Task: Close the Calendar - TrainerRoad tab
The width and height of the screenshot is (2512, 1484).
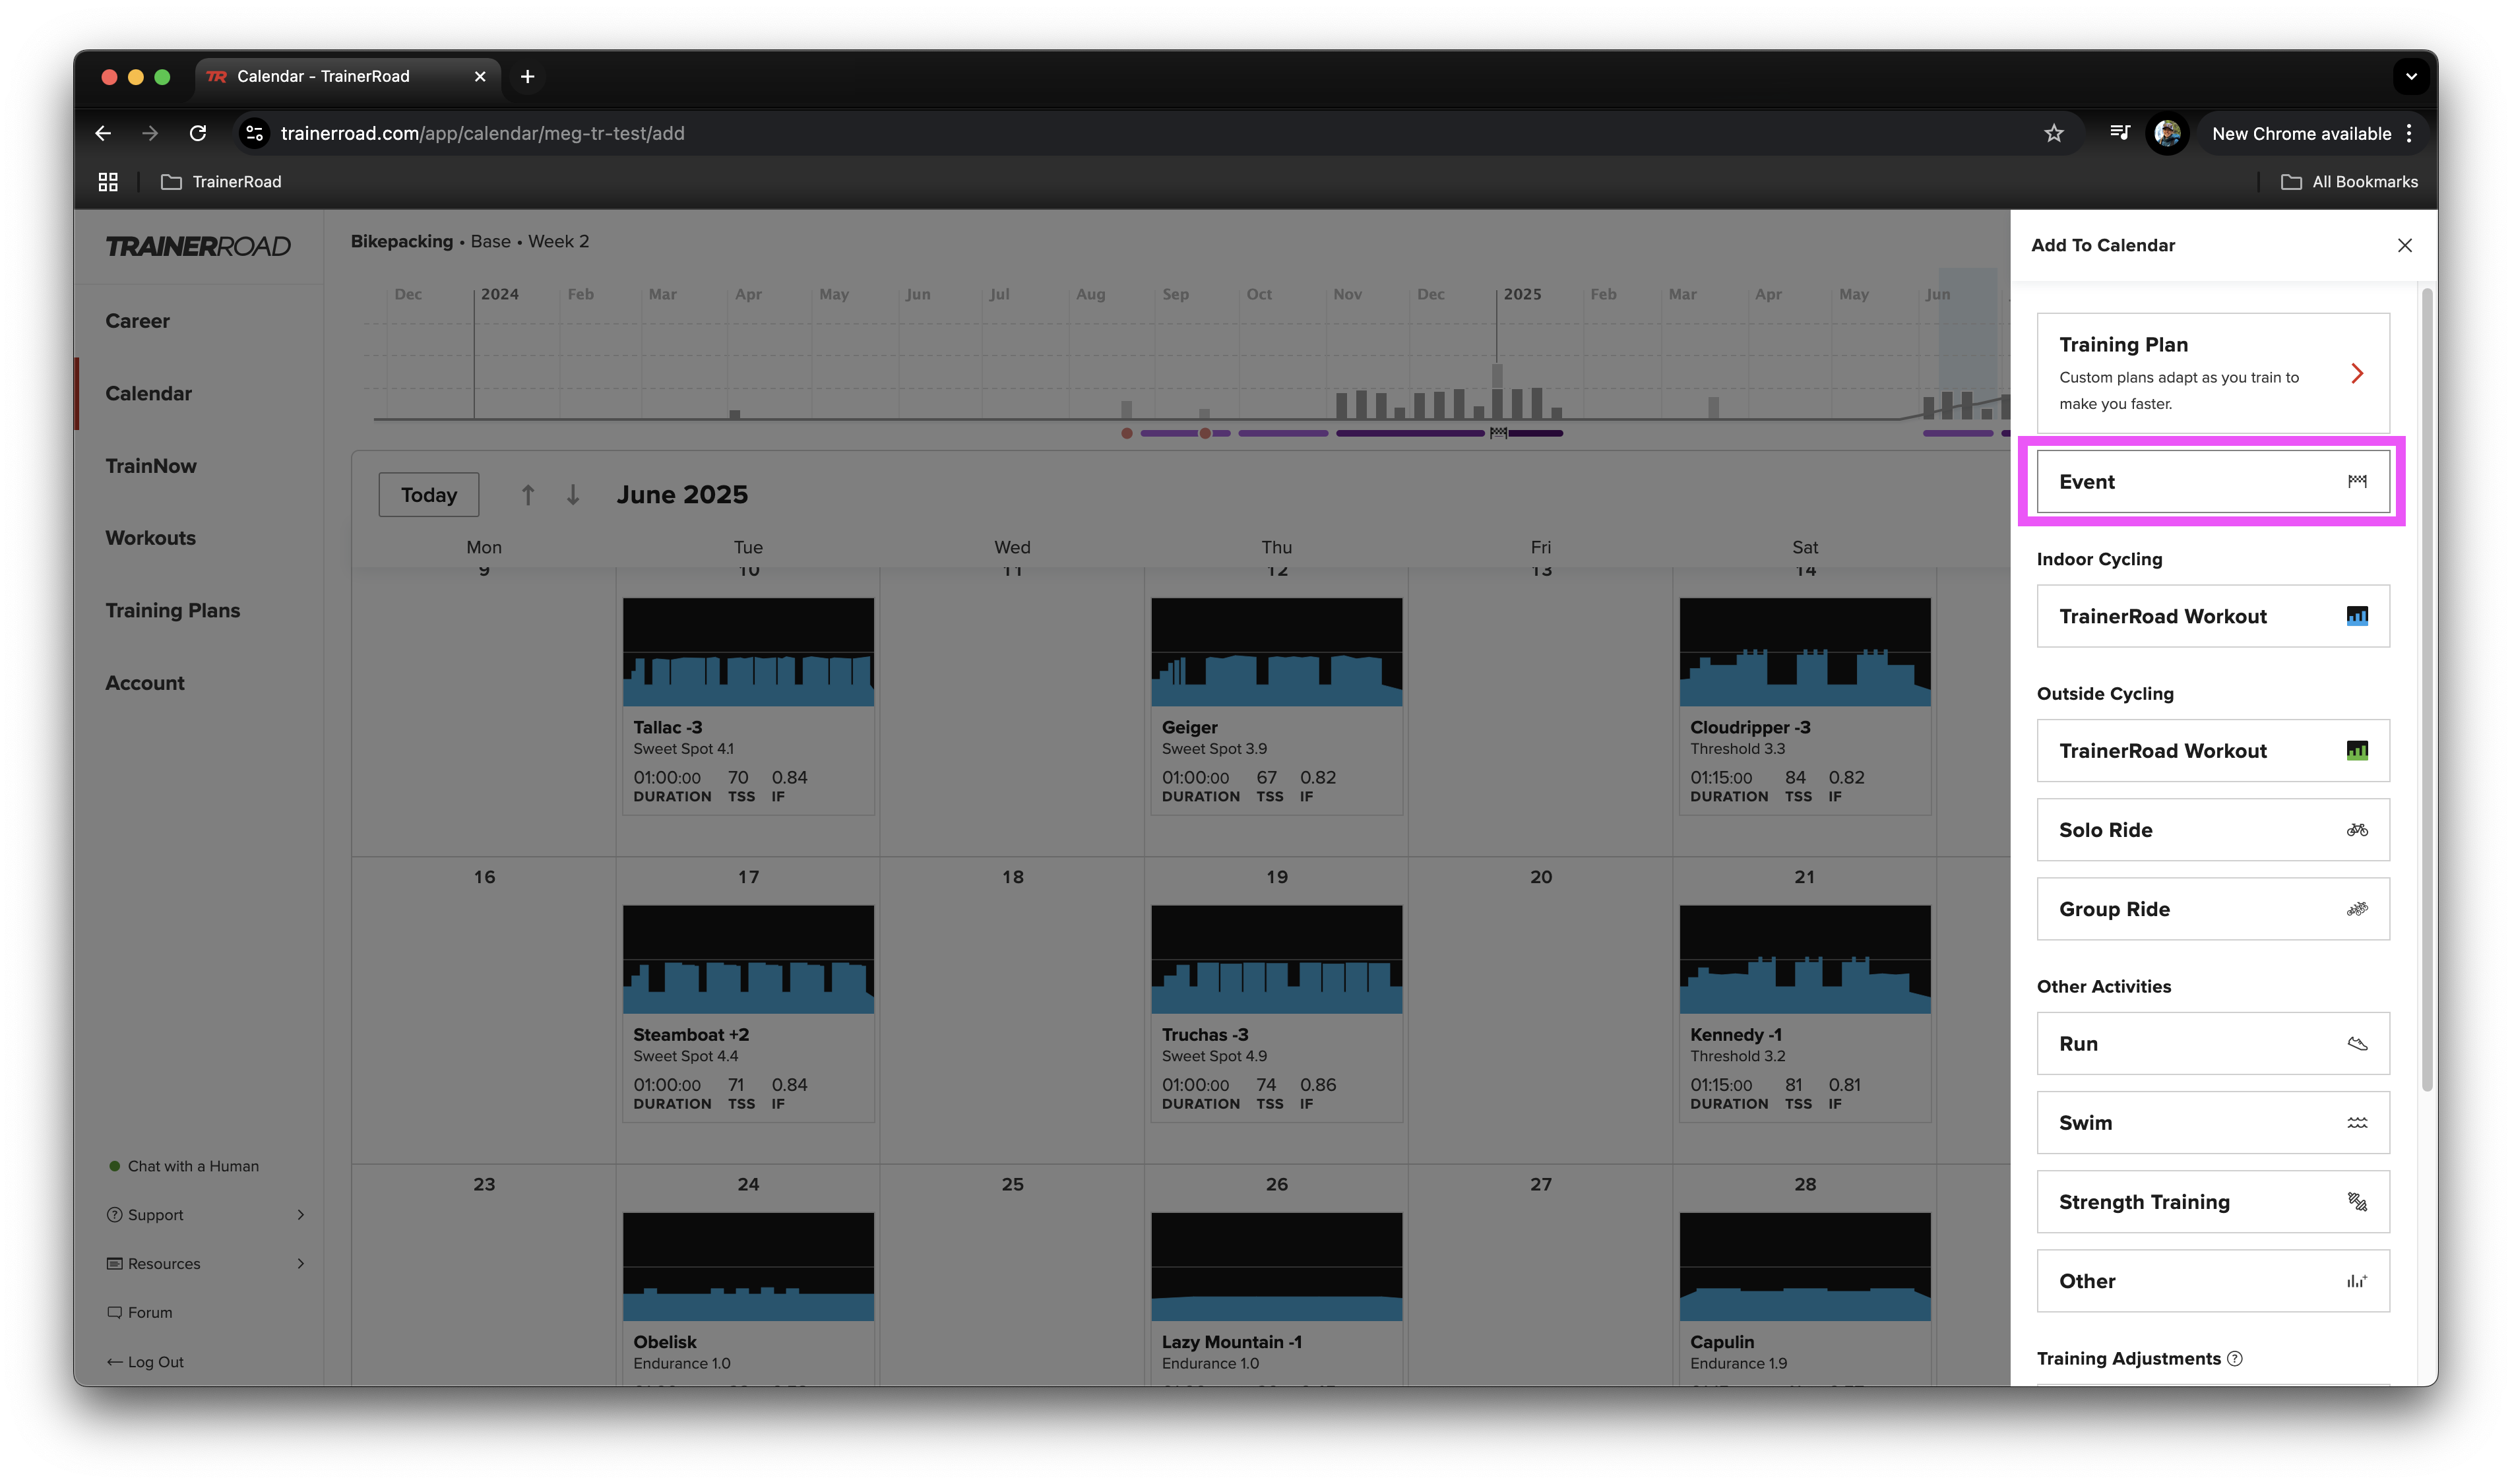Action: click(480, 76)
